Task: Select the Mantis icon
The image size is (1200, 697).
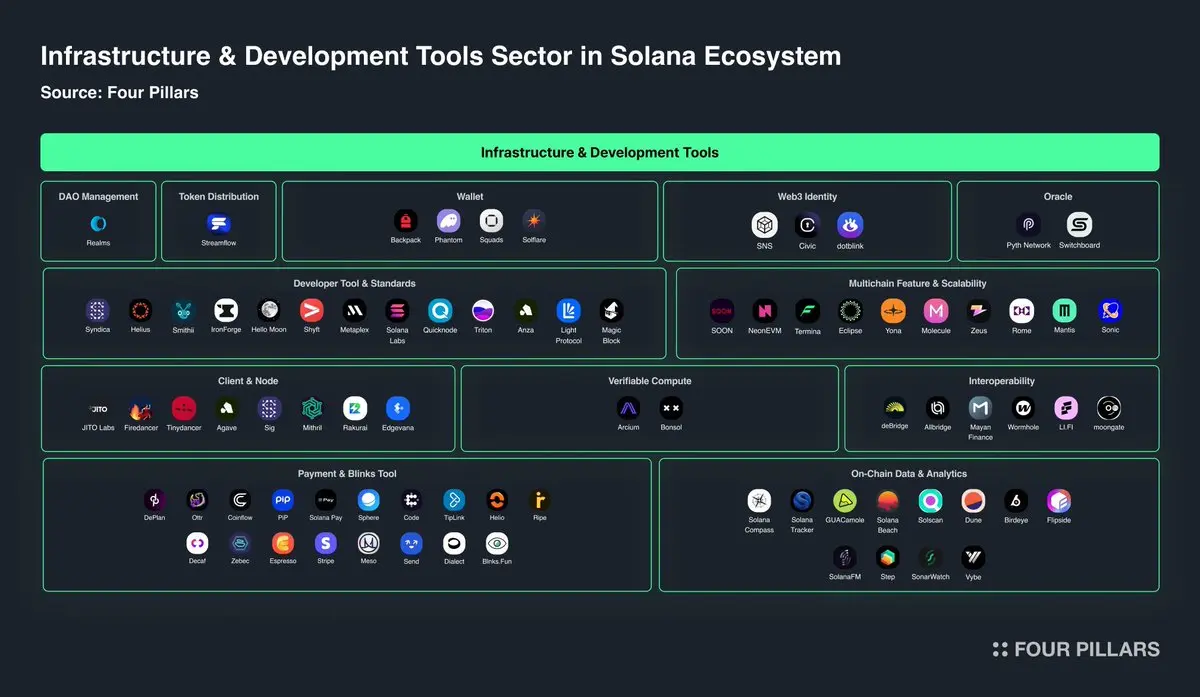Action: tap(1064, 310)
